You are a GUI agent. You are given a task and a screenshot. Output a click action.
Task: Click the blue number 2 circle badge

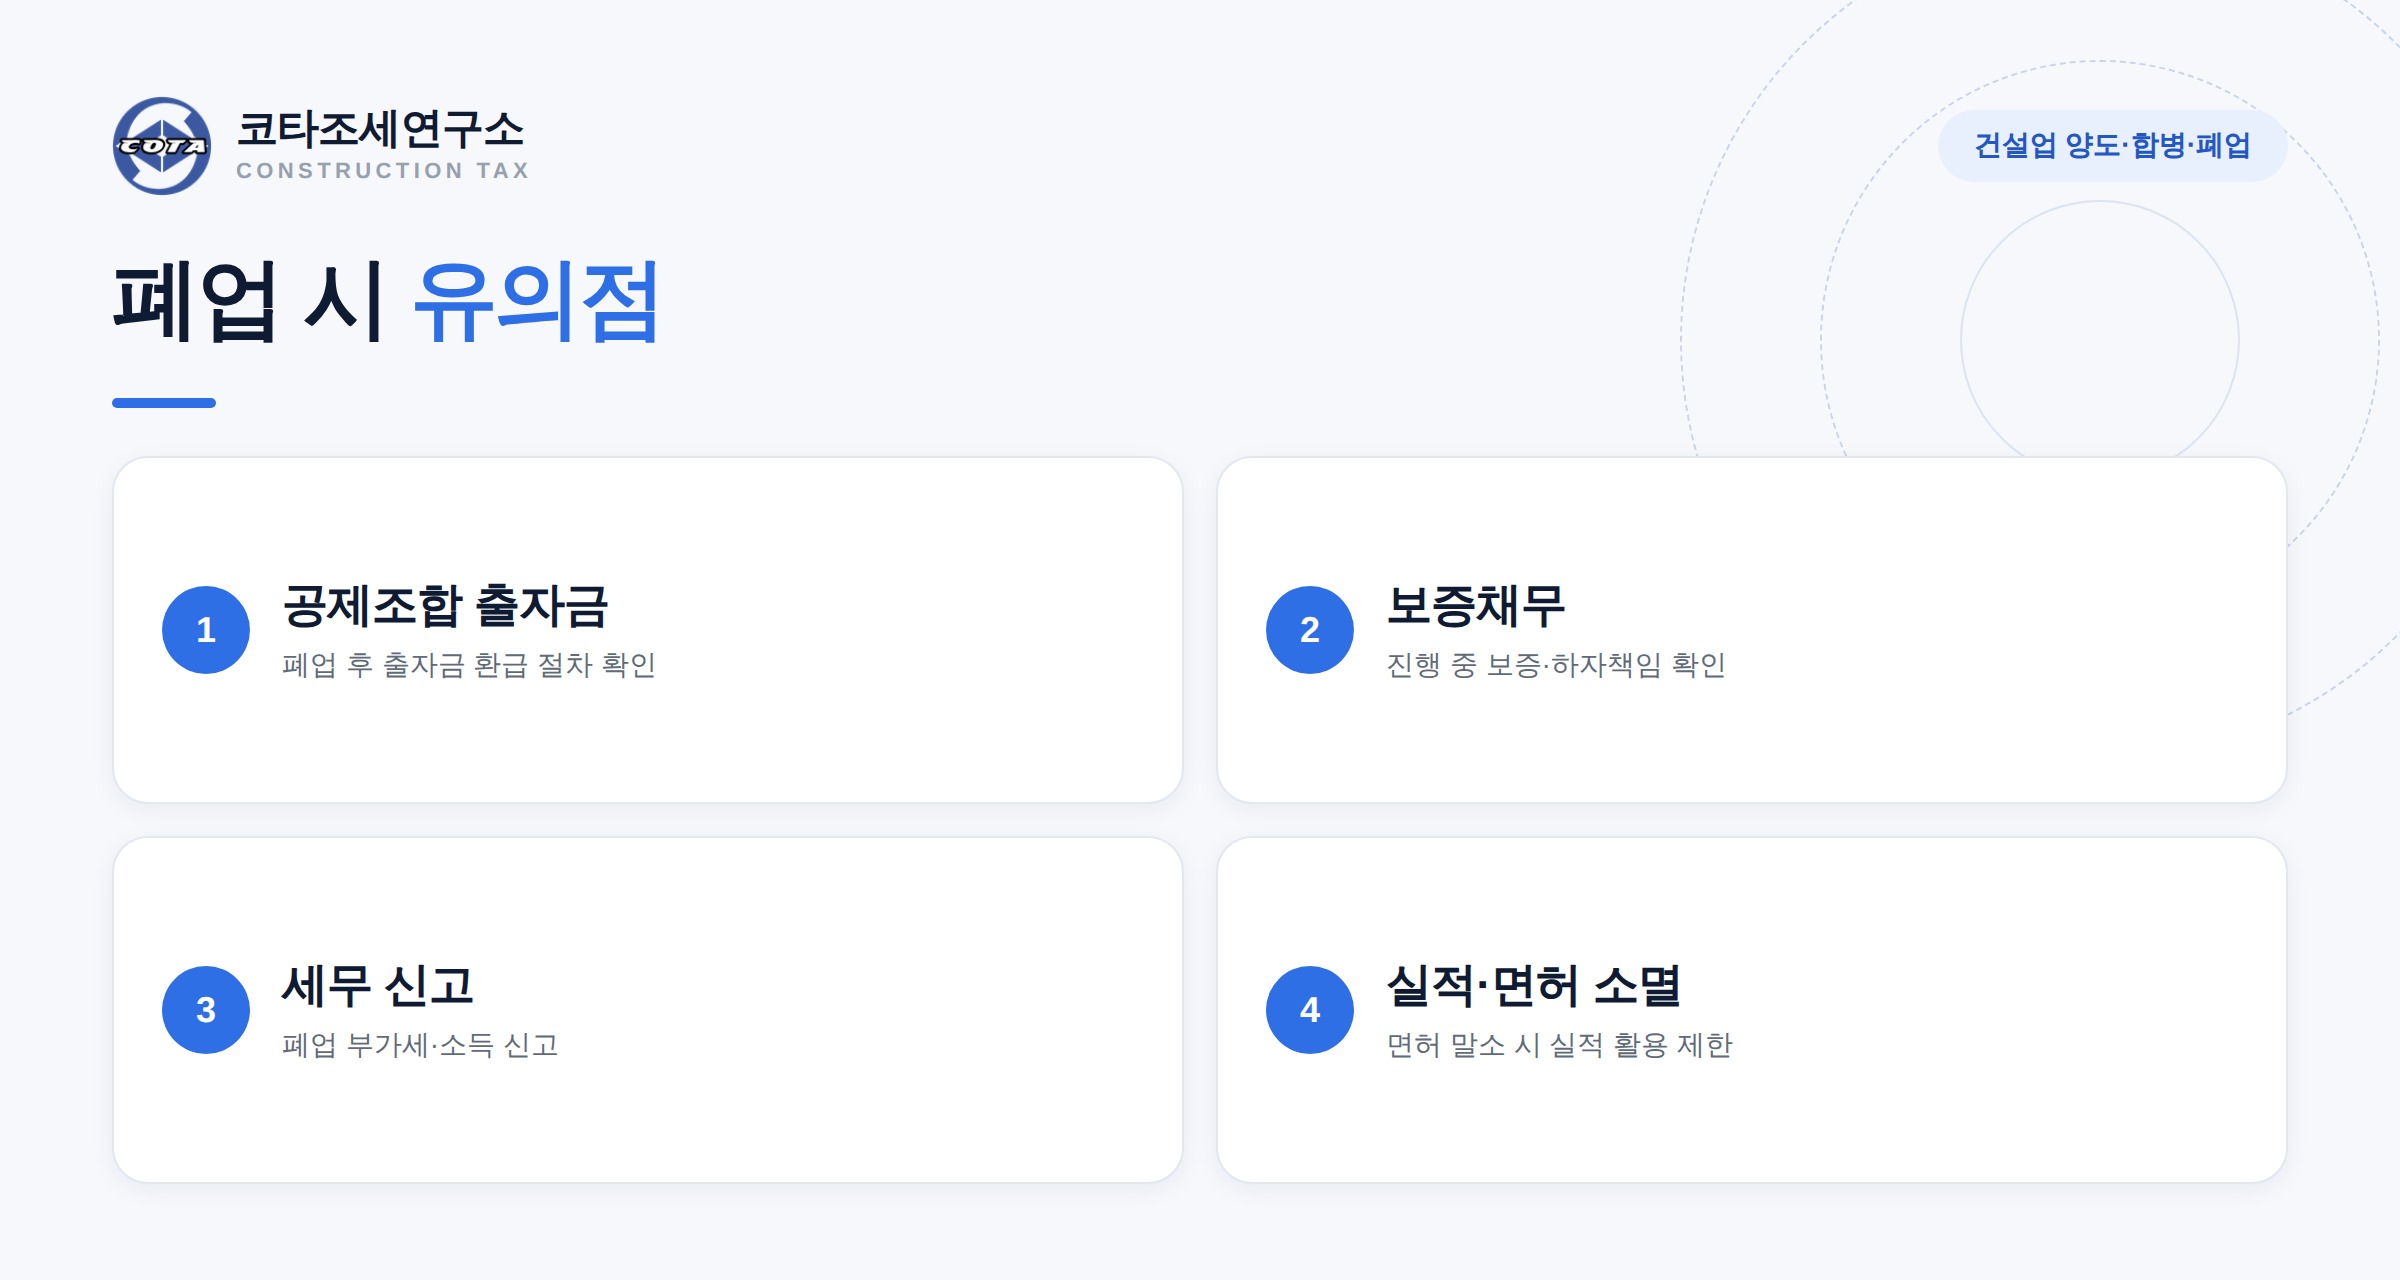click(1310, 630)
